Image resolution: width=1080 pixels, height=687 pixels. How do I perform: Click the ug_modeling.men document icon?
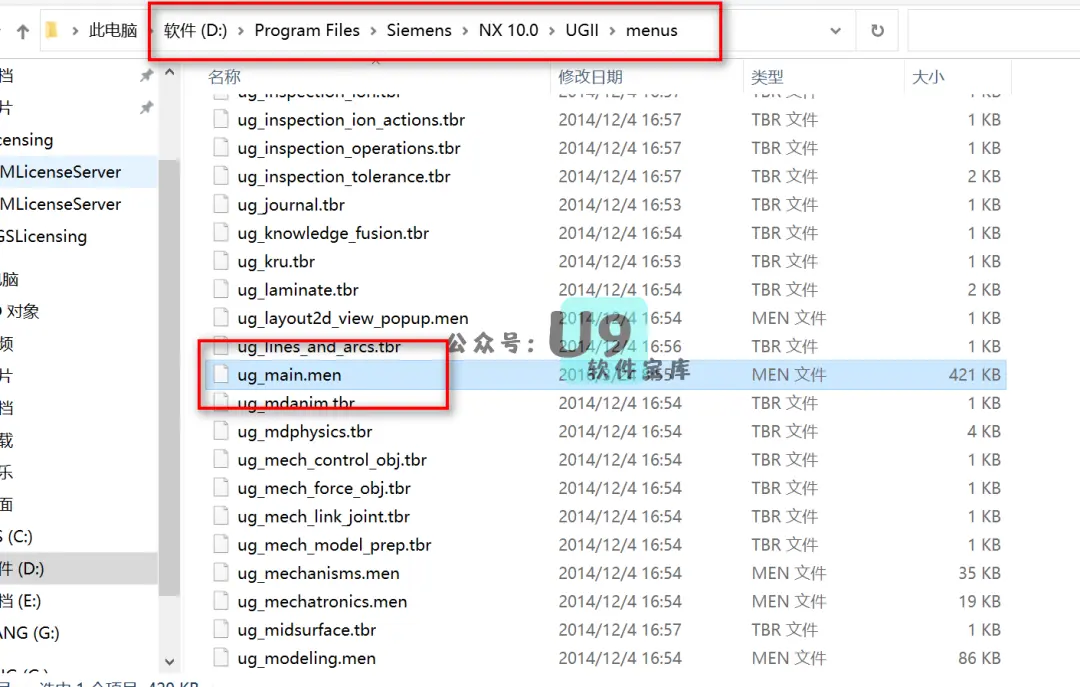(x=221, y=658)
